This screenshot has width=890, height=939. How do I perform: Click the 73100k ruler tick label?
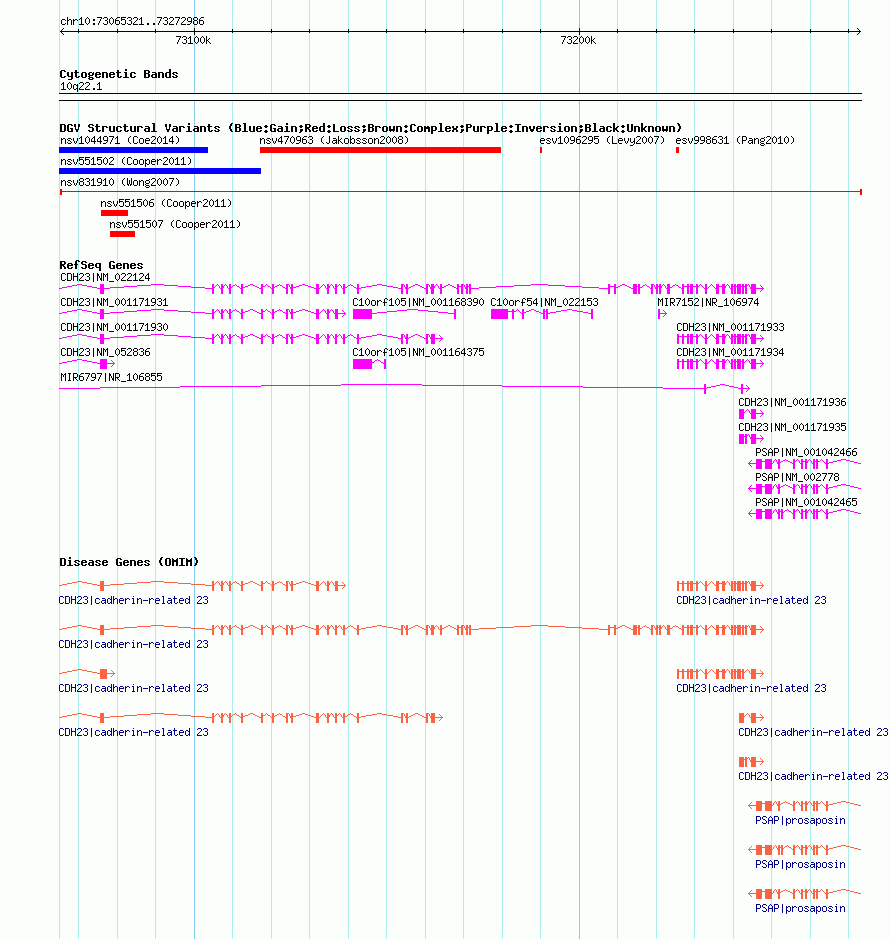click(193, 41)
